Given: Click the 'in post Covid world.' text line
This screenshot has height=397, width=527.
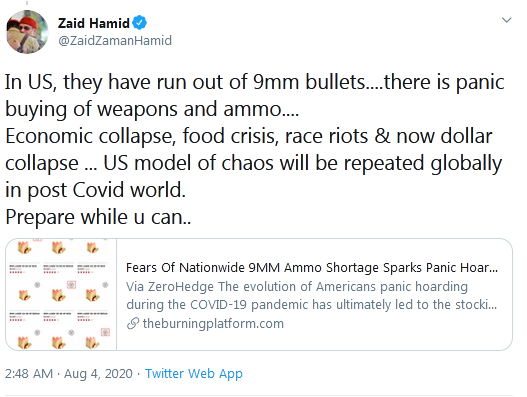Looking at the screenshot, I should click(95, 190).
